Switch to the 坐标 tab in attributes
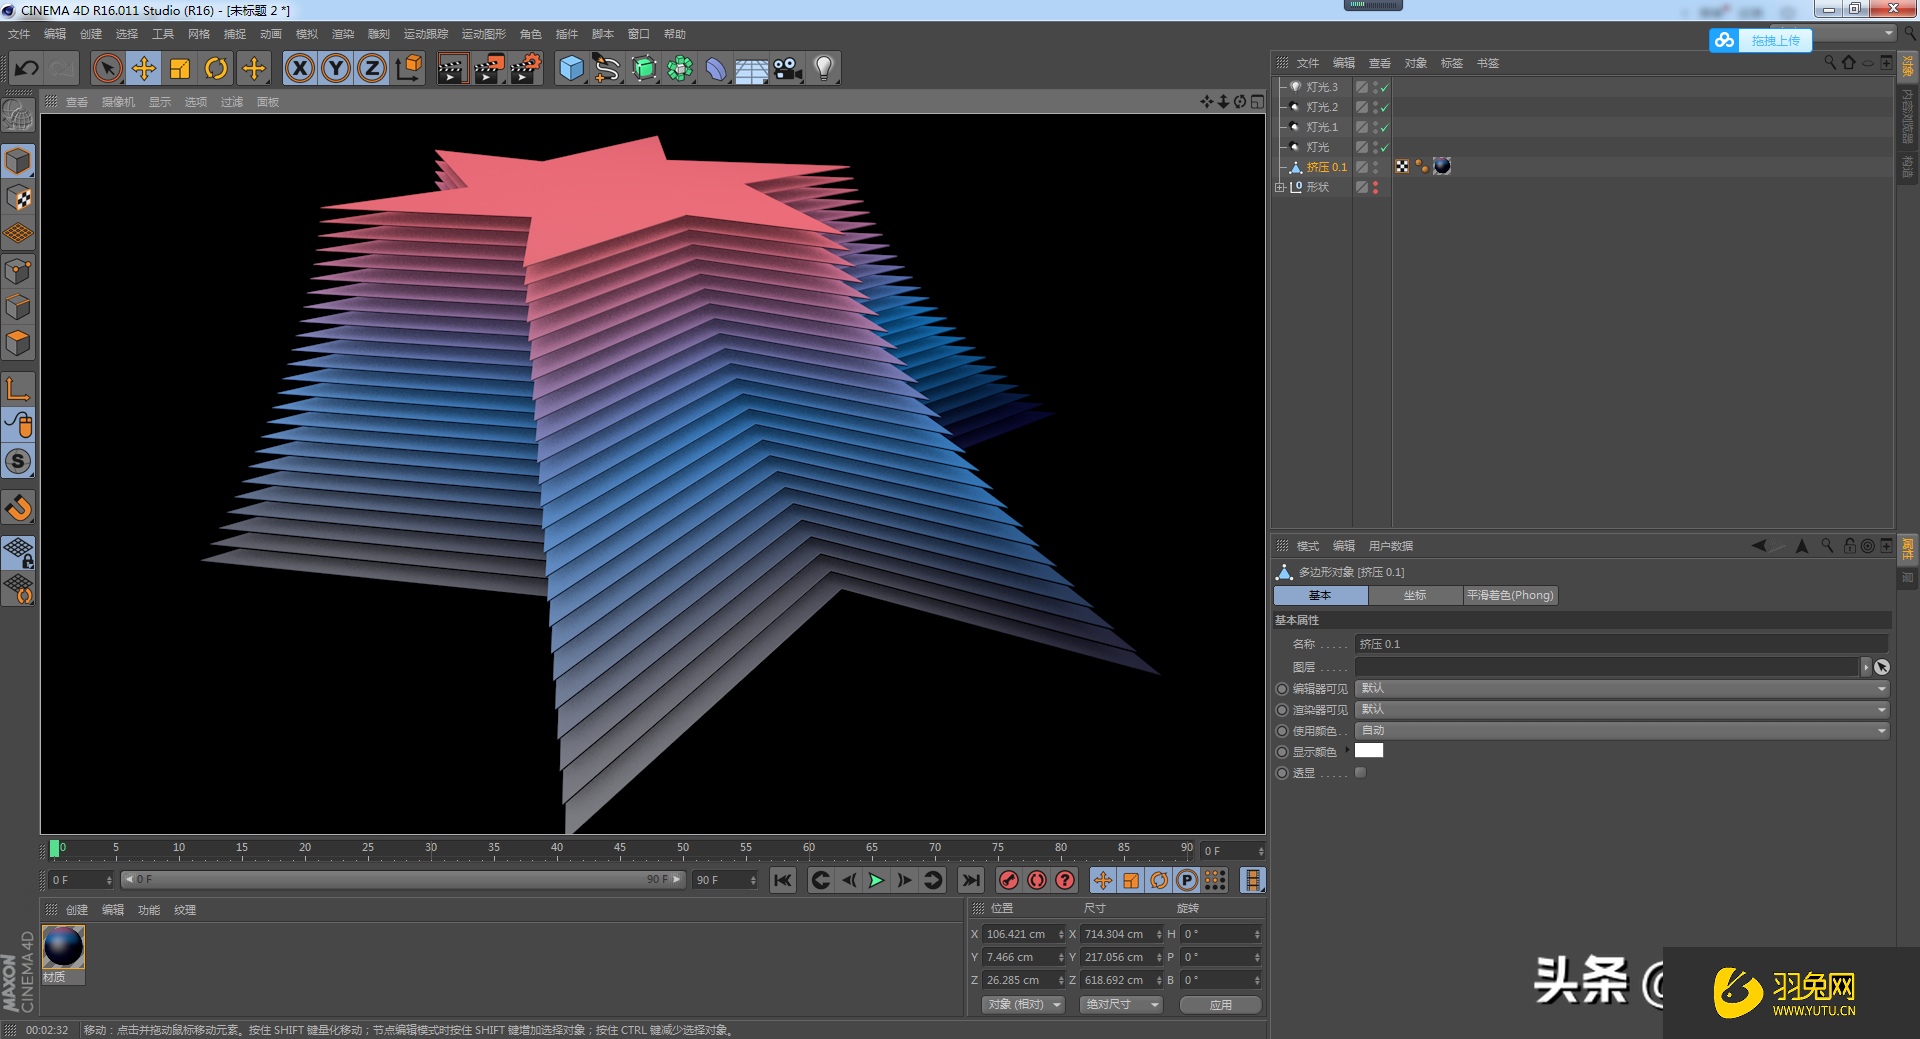Viewport: 1920px width, 1039px height. tap(1414, 595)
